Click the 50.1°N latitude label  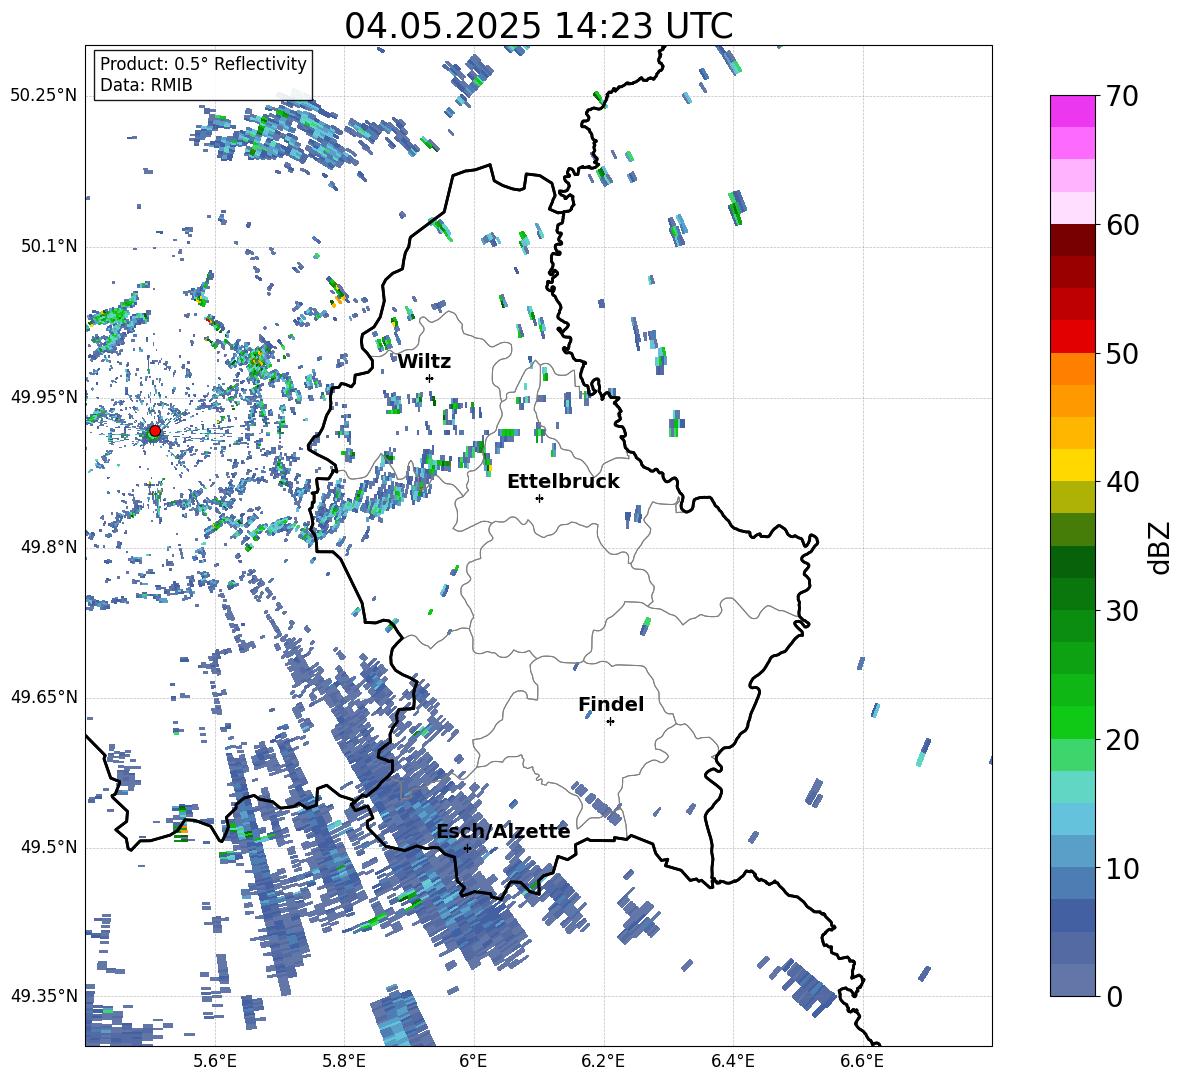point(49,246)
